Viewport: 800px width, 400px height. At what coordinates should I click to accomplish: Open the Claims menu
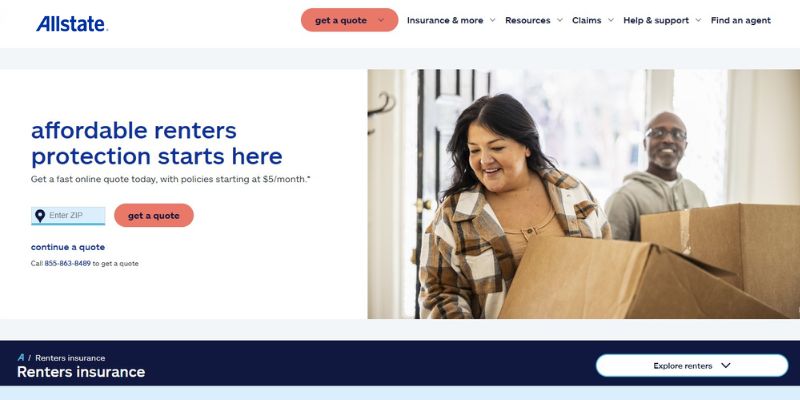tap(586, 20)
